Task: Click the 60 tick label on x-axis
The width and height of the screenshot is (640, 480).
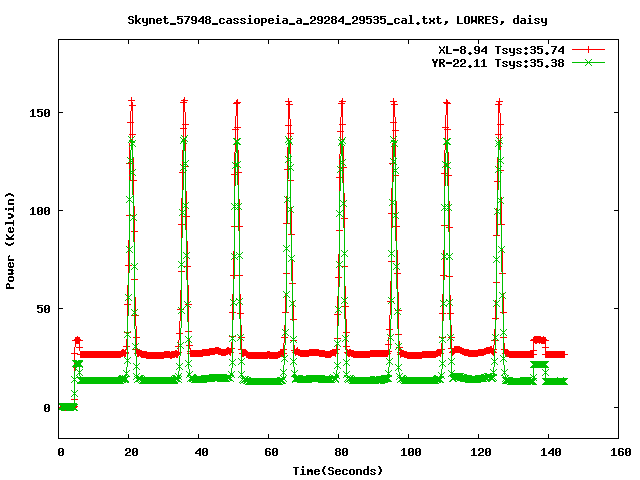Action: pos(271,452)
